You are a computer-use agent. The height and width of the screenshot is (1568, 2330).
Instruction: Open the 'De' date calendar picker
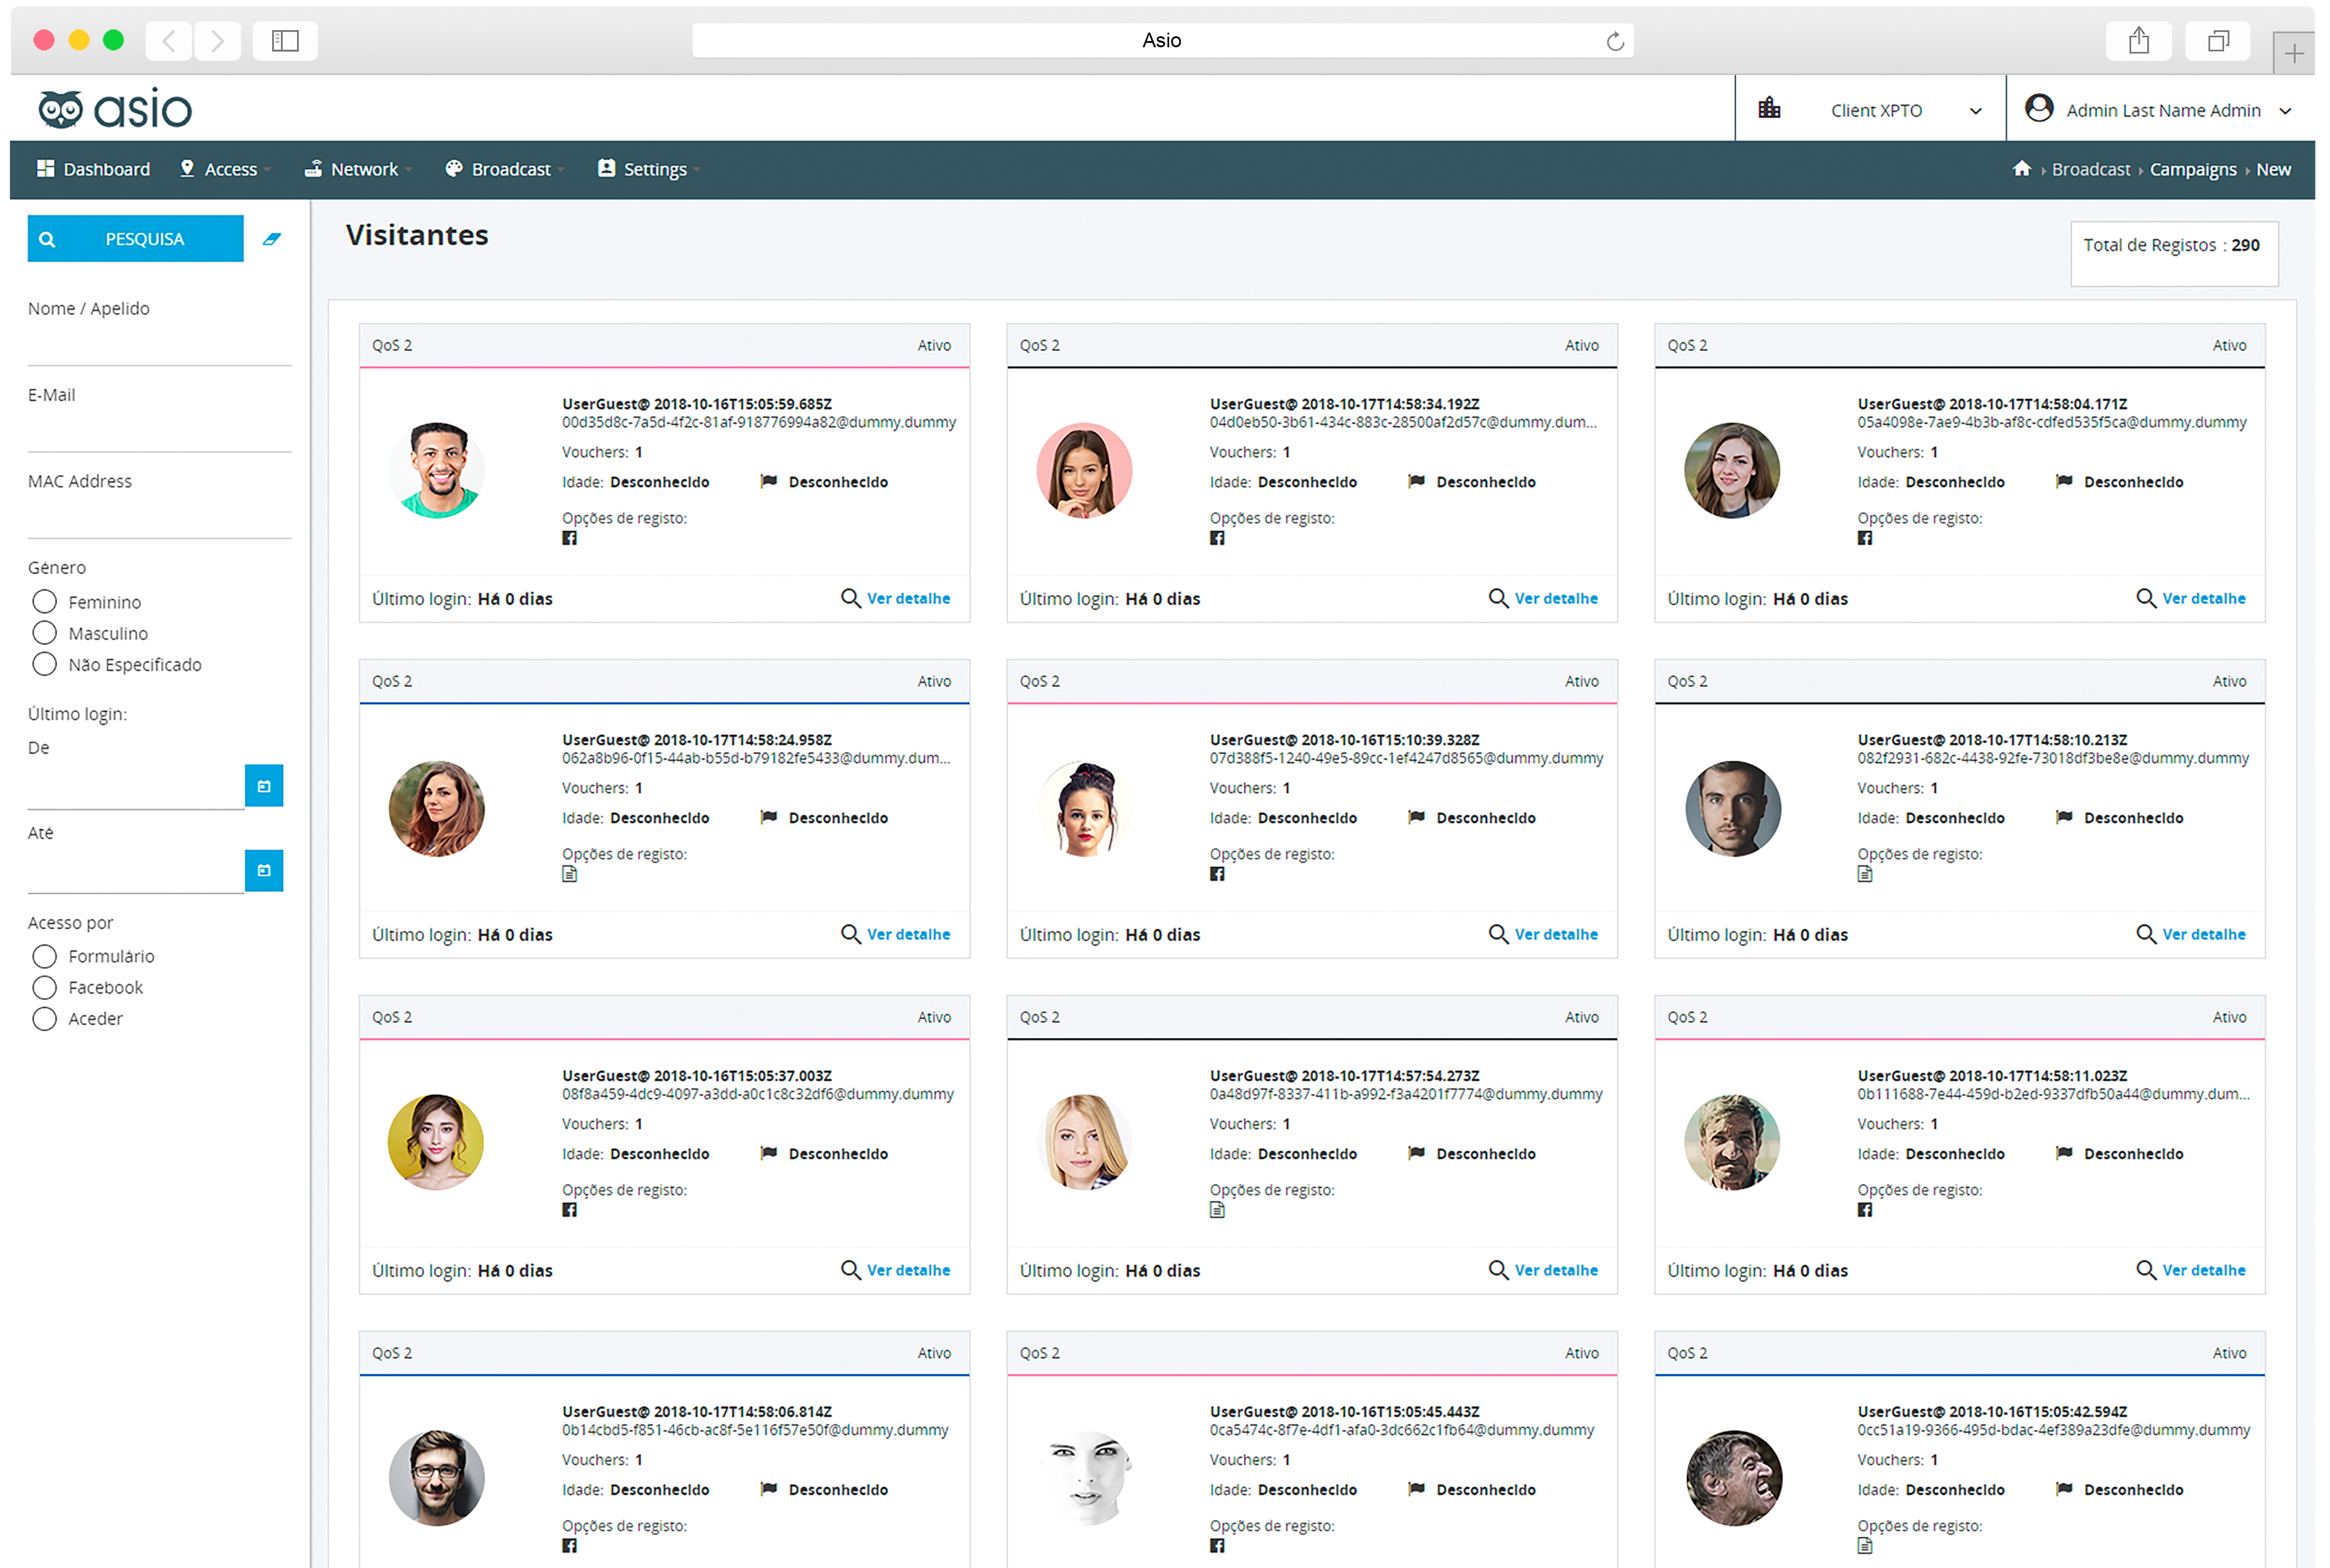pyautogui.click(x=264, y=786)
